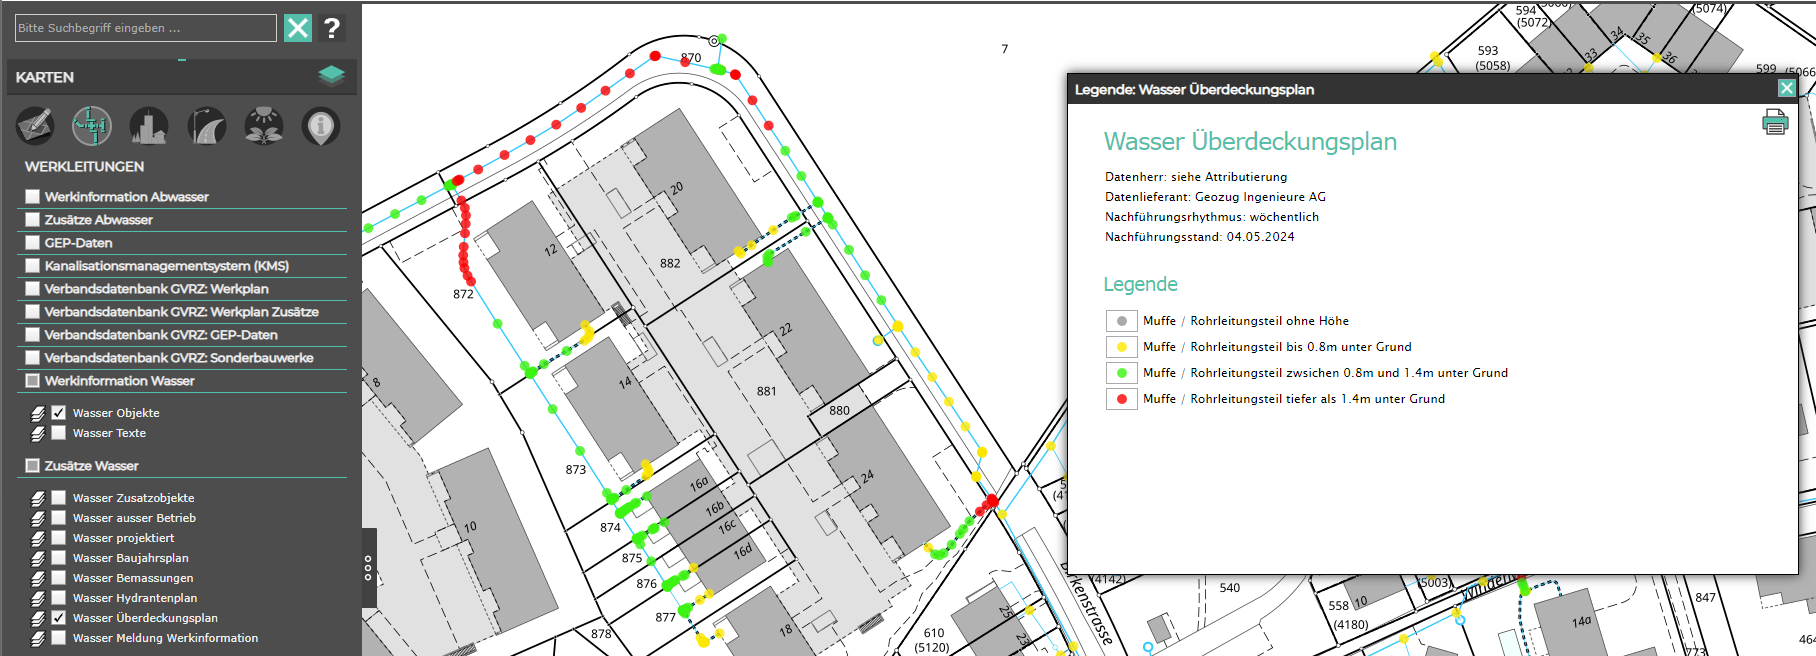Open the cadastral survey map category icon
Screen dimensions: 1816x656
34,126
